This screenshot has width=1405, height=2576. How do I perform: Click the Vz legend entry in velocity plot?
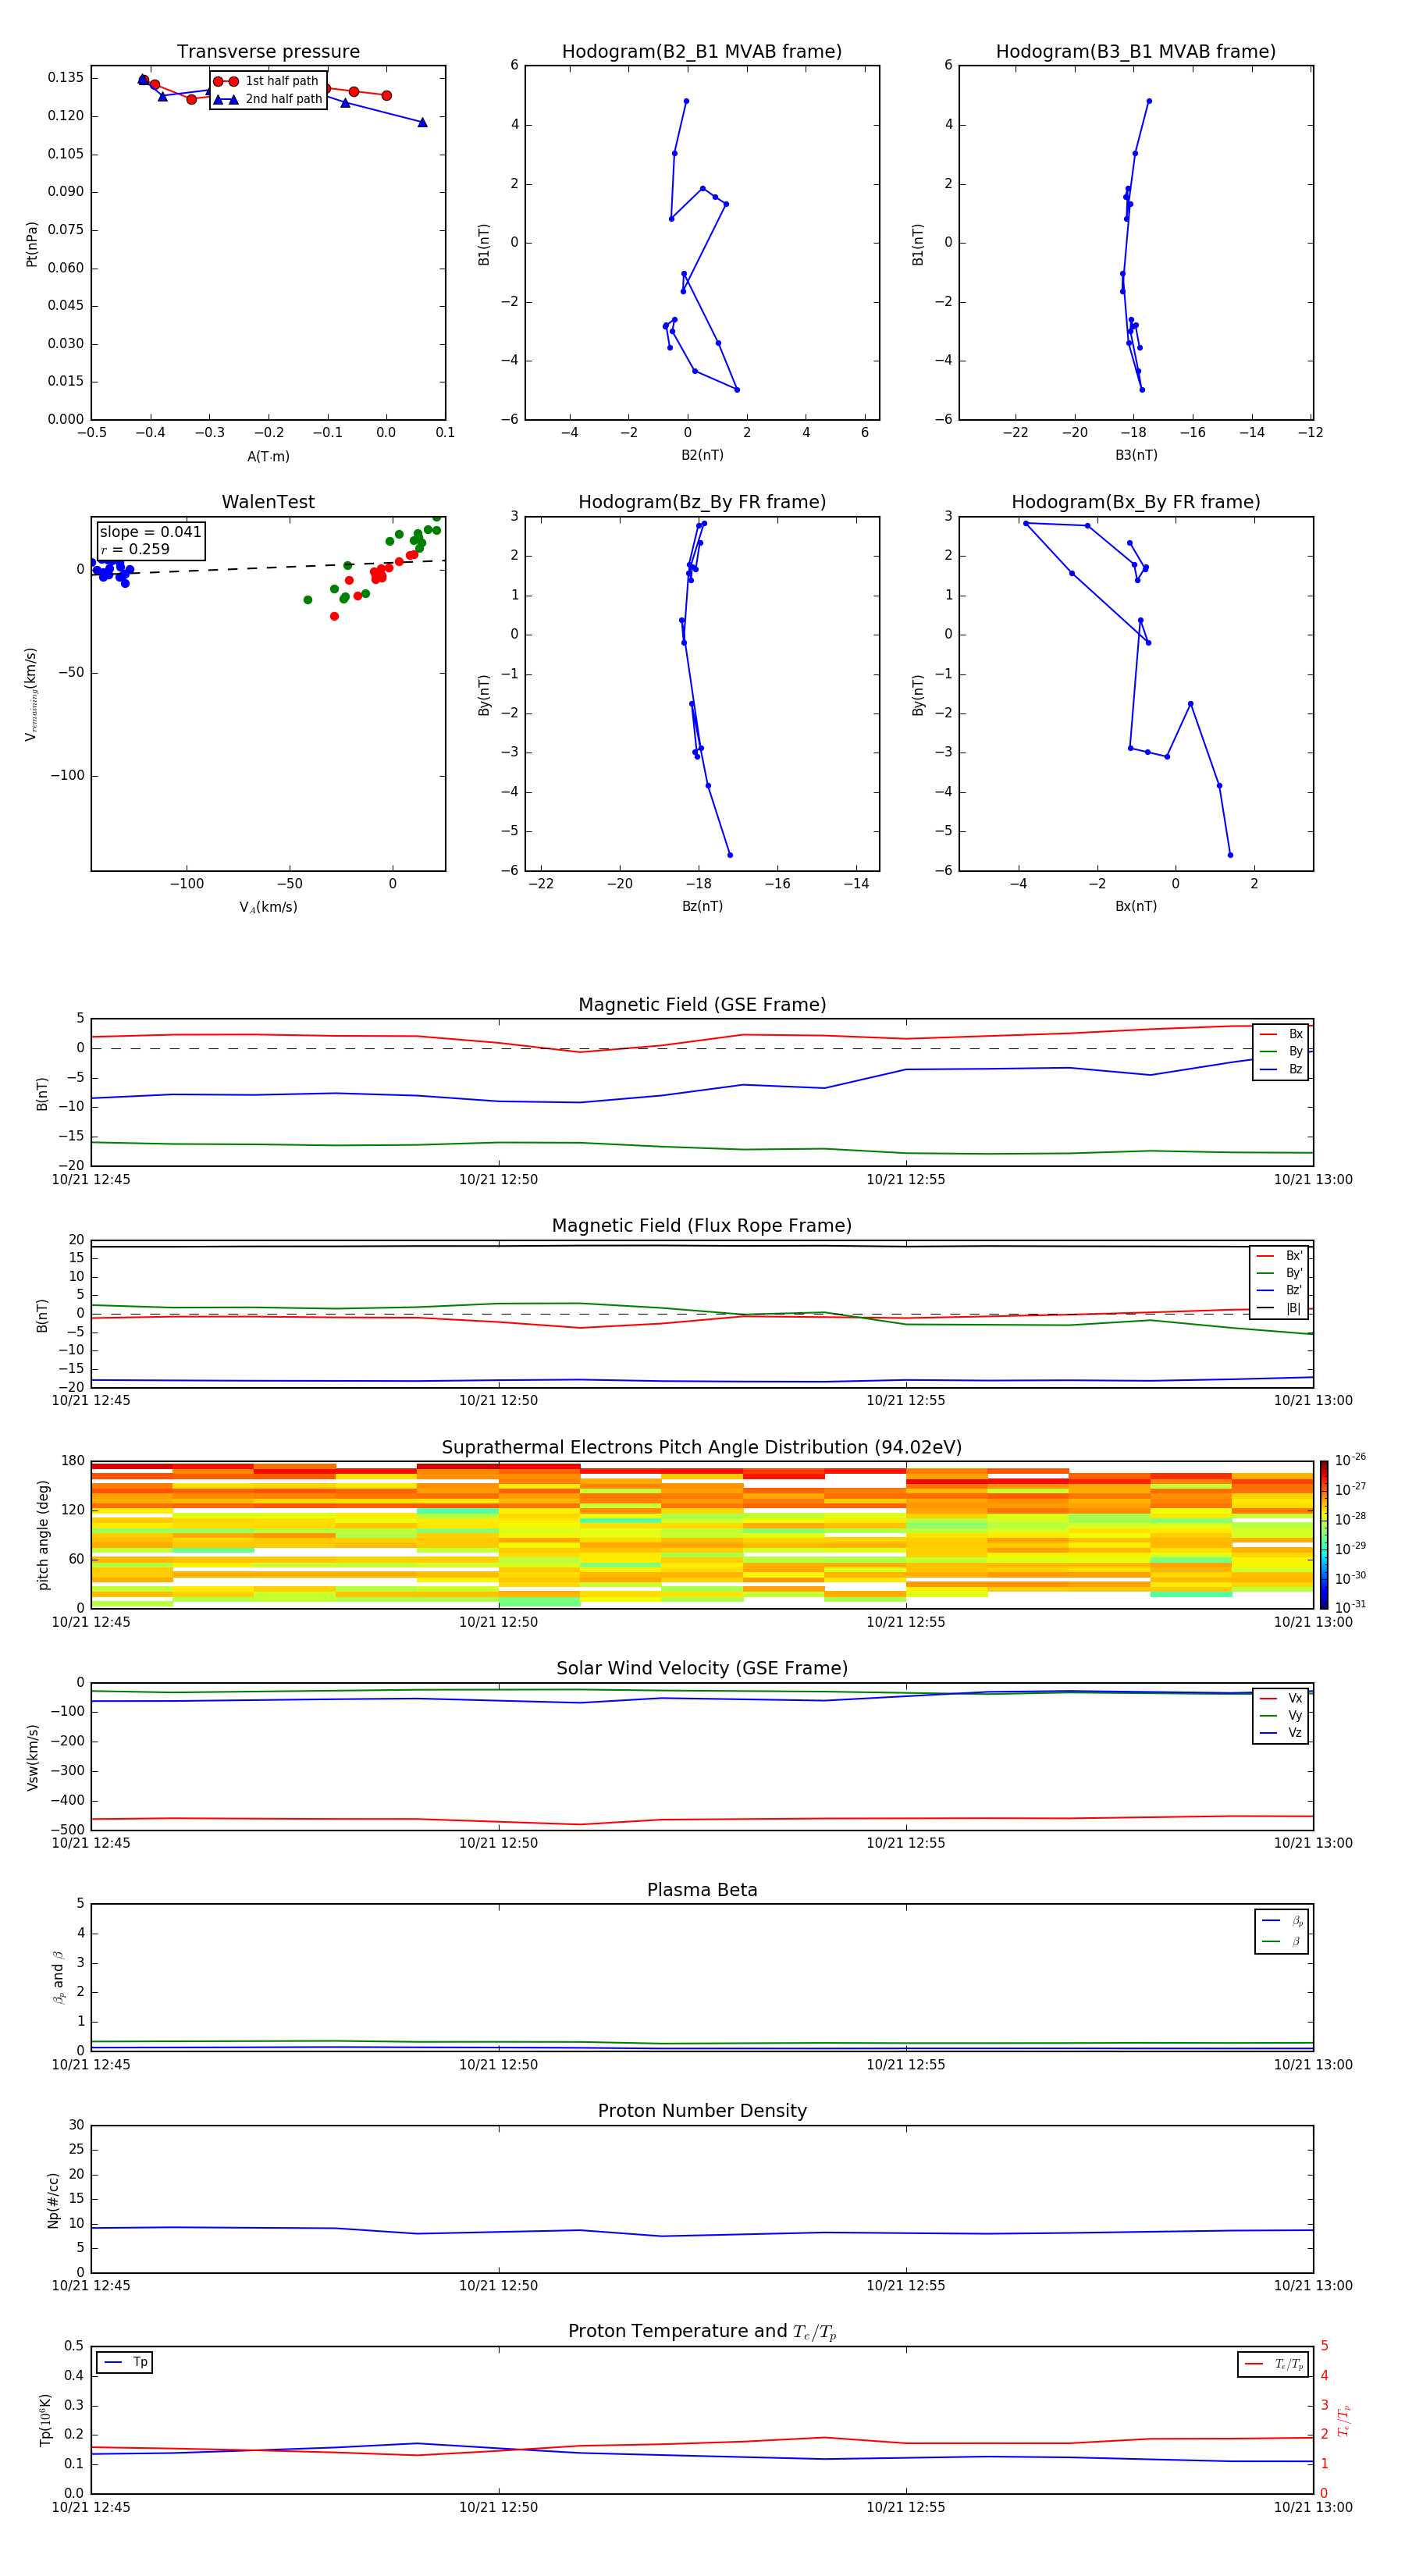point(1281,1732)
